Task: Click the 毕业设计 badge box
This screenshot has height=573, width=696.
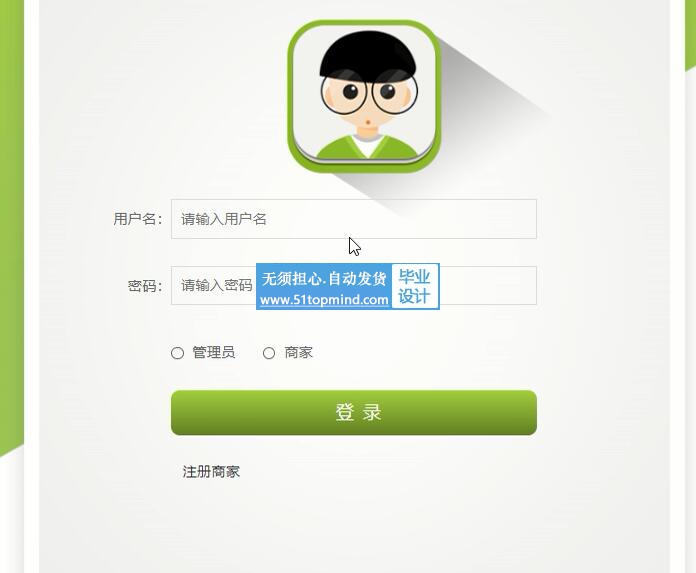Action: coord(415,286)
